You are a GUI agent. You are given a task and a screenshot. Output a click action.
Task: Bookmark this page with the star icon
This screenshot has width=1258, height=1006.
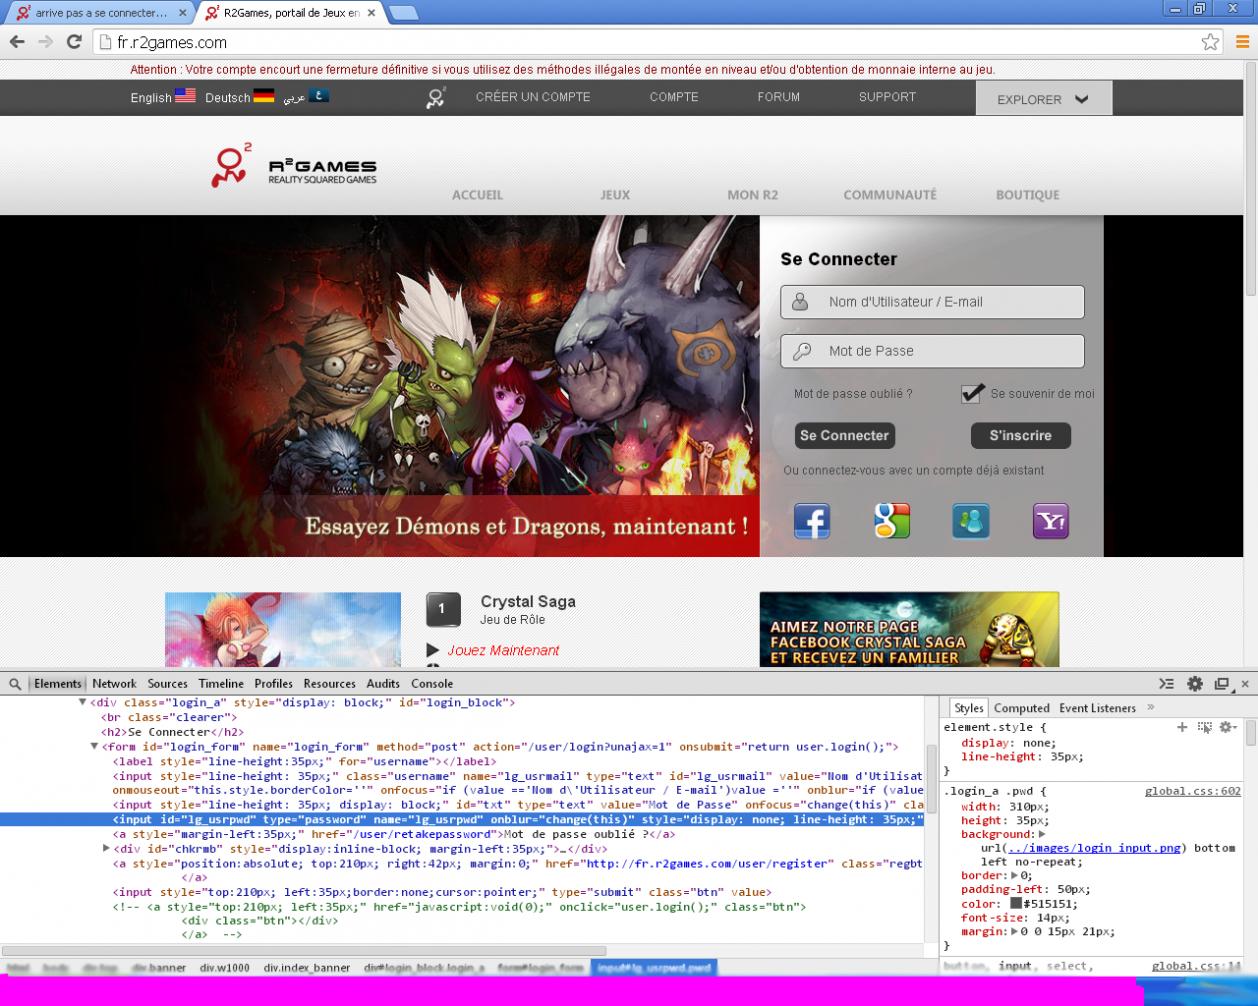pos(1210,42)
